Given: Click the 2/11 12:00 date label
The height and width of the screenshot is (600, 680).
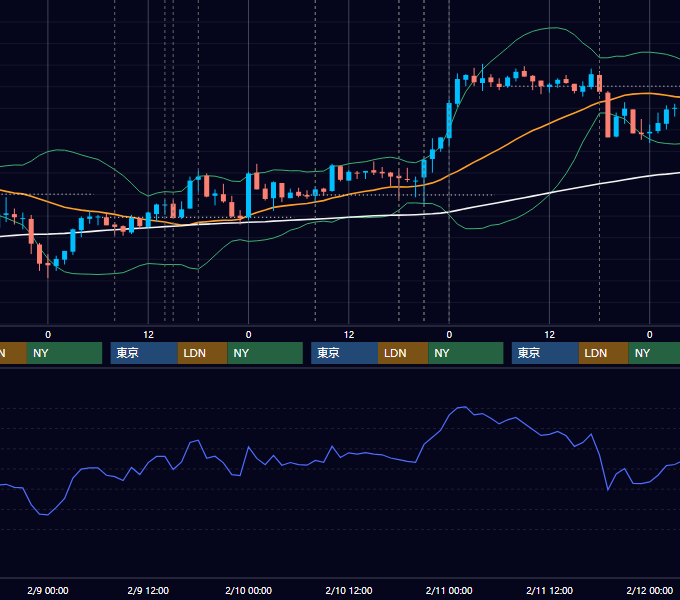Looking at the screenshot, I should [549, 590].
